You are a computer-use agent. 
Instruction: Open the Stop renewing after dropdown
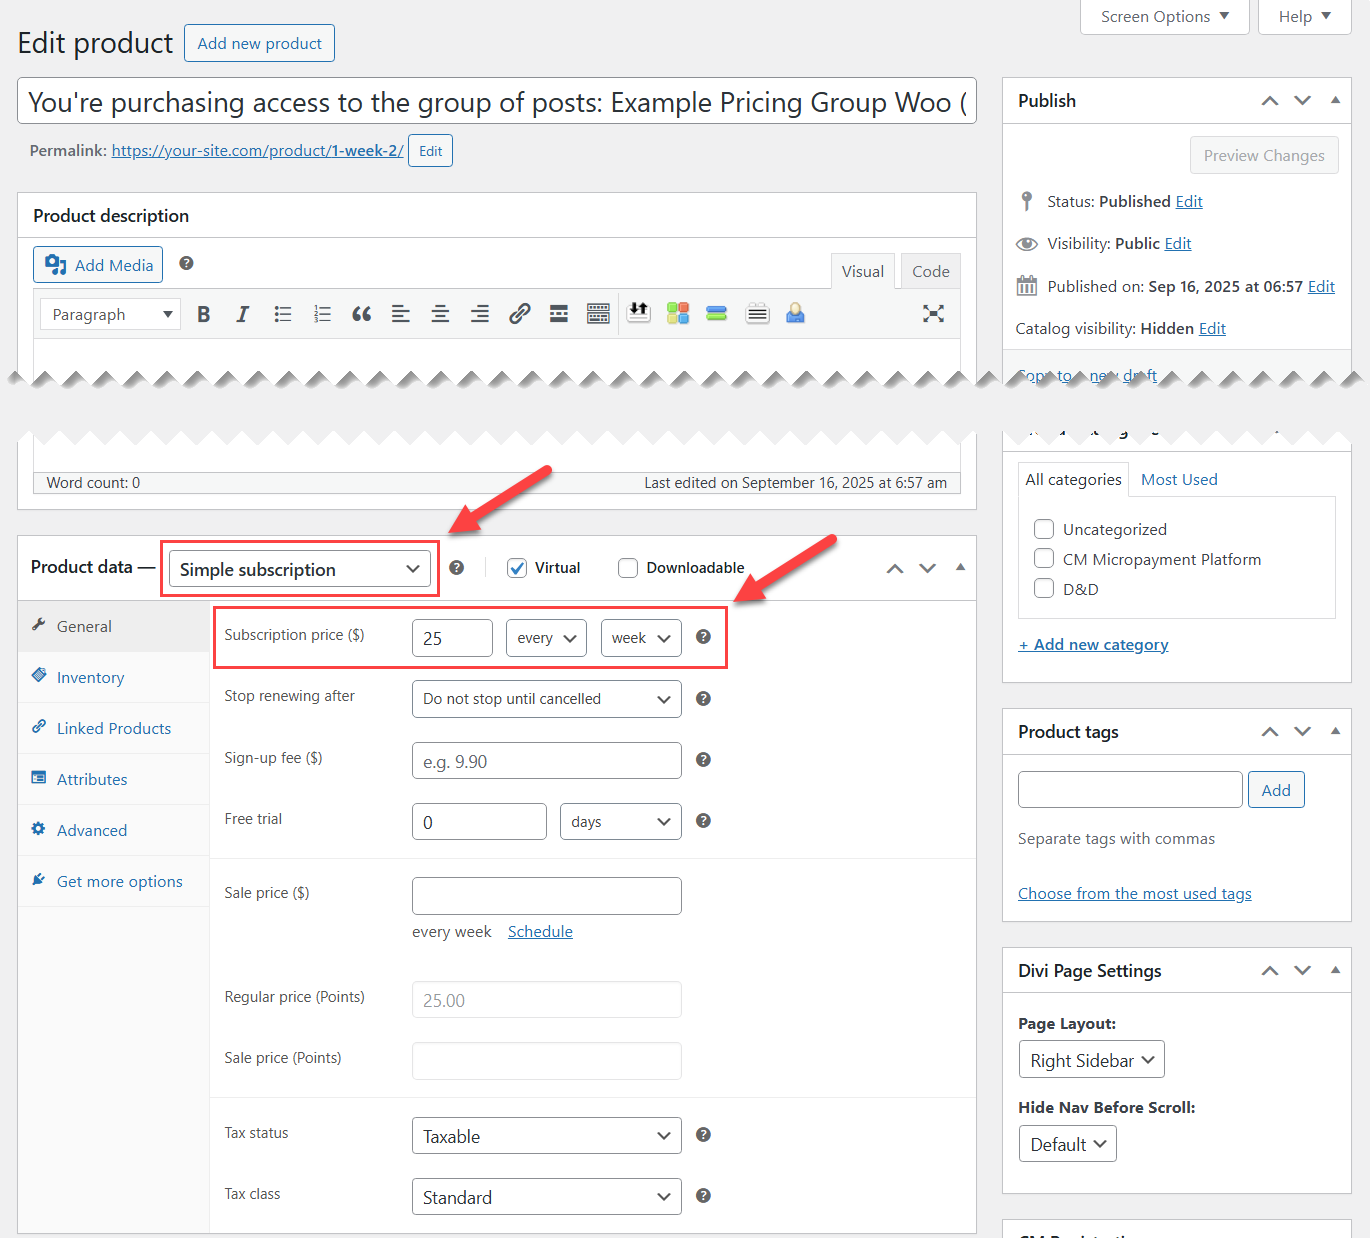546,698
